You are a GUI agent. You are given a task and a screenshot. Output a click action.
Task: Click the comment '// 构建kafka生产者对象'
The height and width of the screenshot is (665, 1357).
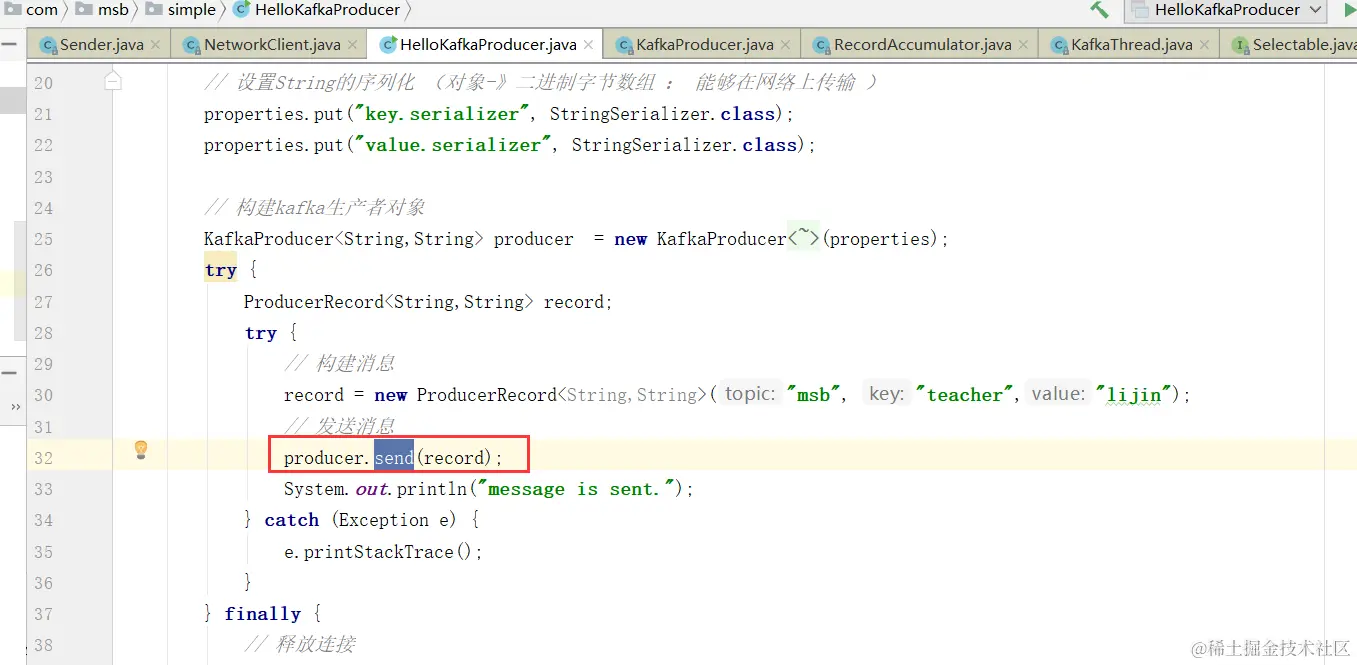[x=315, y=207]
